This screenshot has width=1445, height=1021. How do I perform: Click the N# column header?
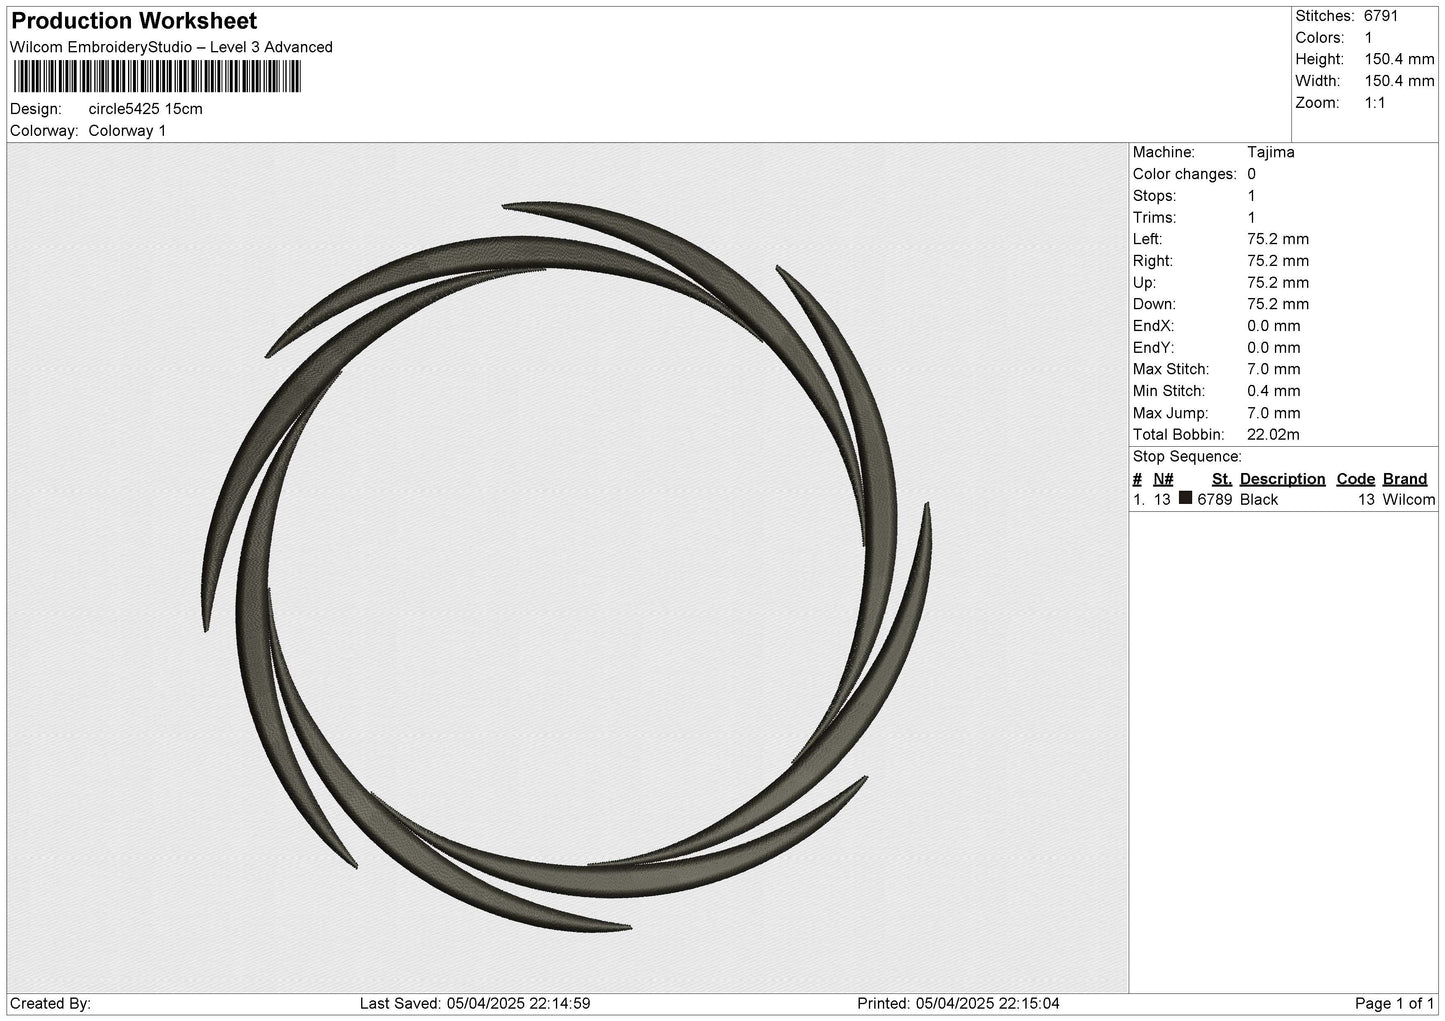click(x=1163, y=479)
